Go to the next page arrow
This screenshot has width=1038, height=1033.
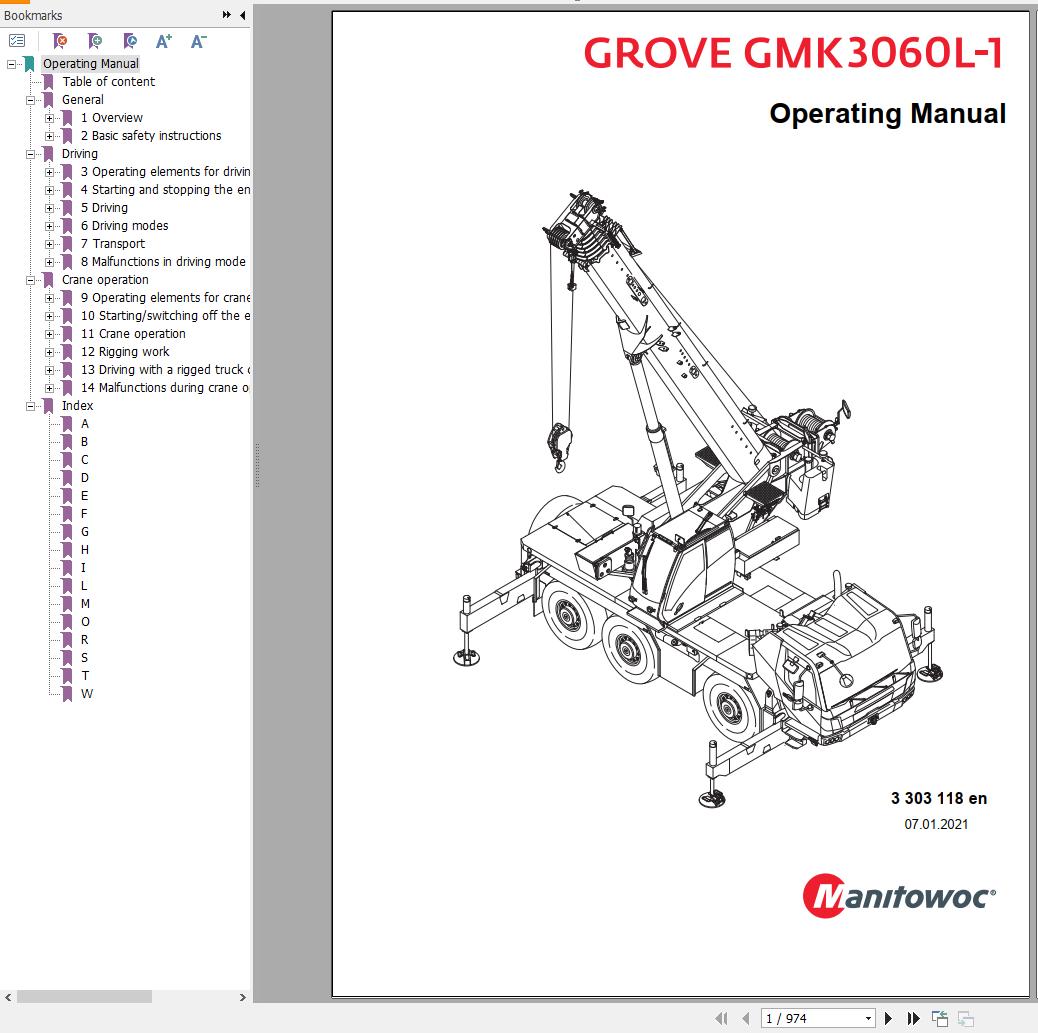coord(888,1018)
